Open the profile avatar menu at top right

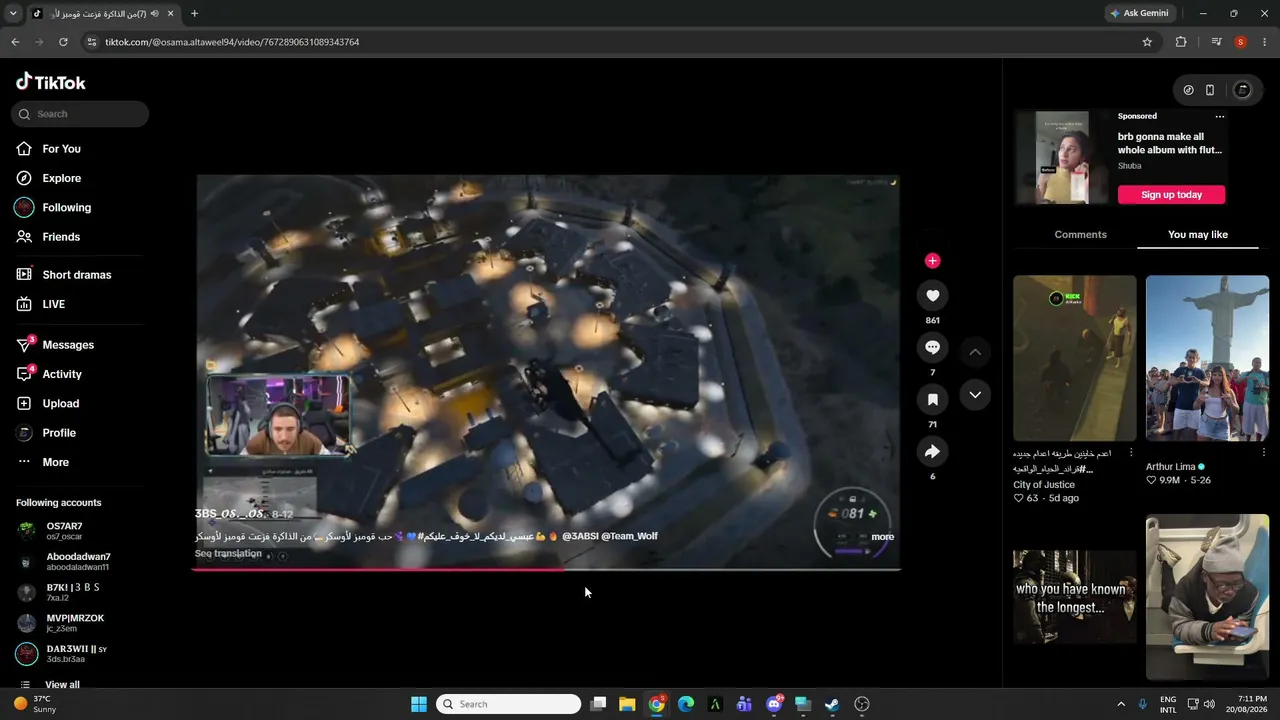point(1243,90)
